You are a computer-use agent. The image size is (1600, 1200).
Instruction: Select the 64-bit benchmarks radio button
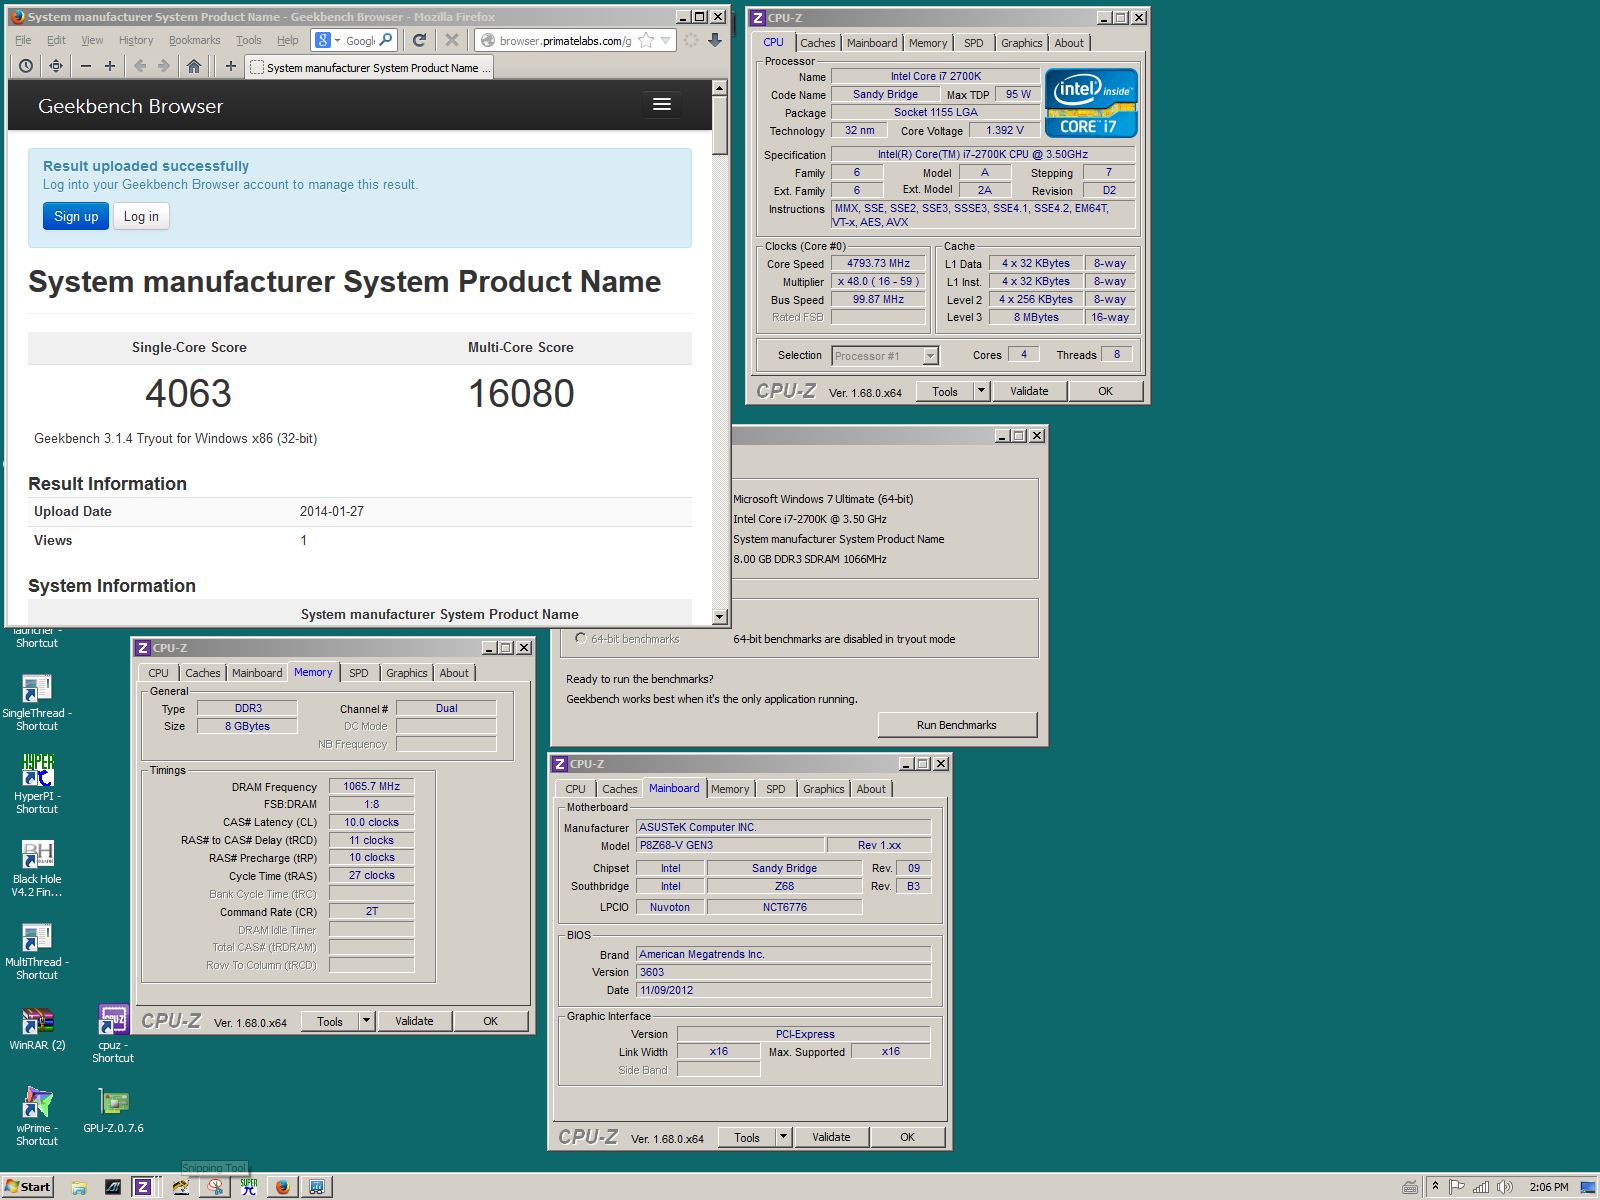[580, 638]
